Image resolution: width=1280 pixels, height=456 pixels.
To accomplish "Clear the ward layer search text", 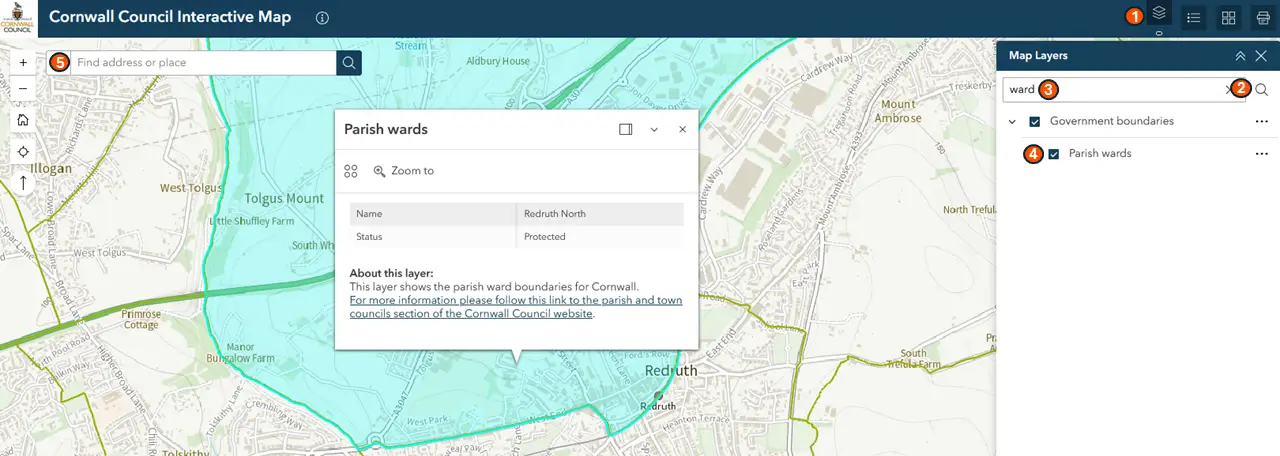I will (x=1229, y=90).
